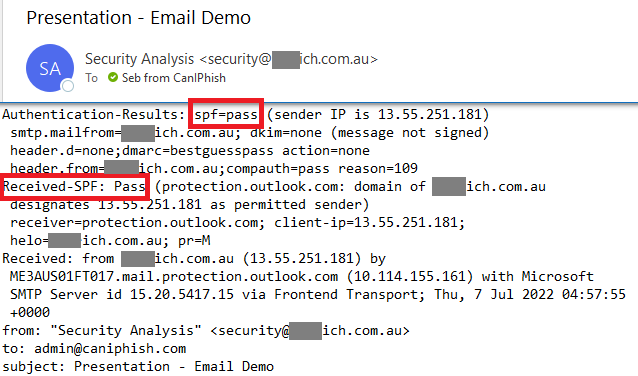This screenshot has width=638, height=376.
Task: Select the Presentation - Email Demo title
Action: (138, 18)
